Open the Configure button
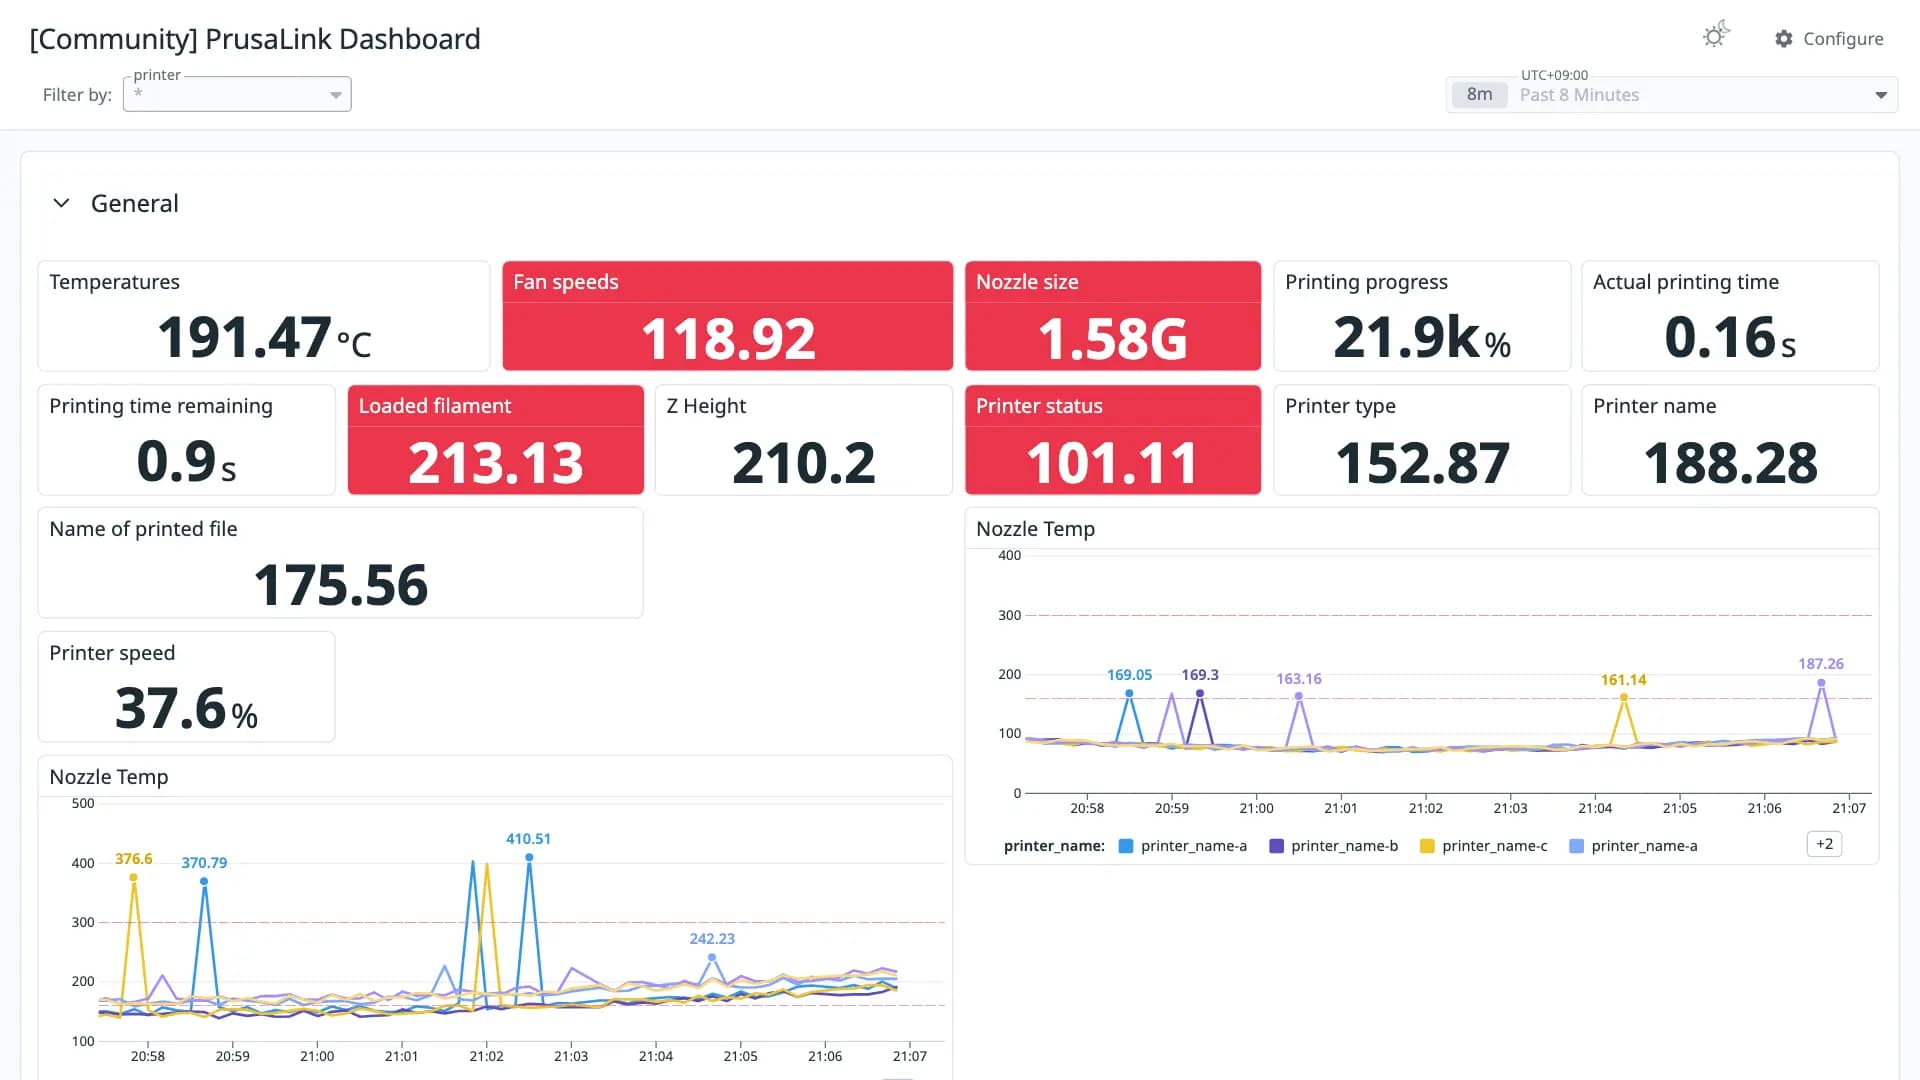The image size is (1920, 1080). (1829, 39)
